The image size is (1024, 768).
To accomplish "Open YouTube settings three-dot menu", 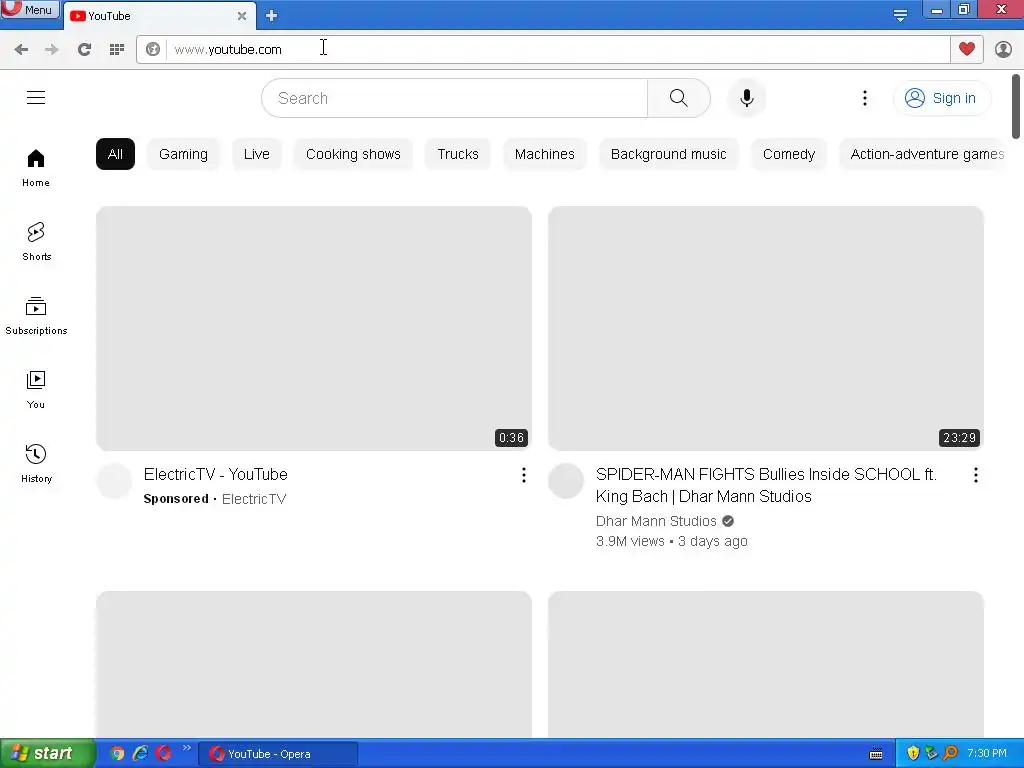I will 865,98.
